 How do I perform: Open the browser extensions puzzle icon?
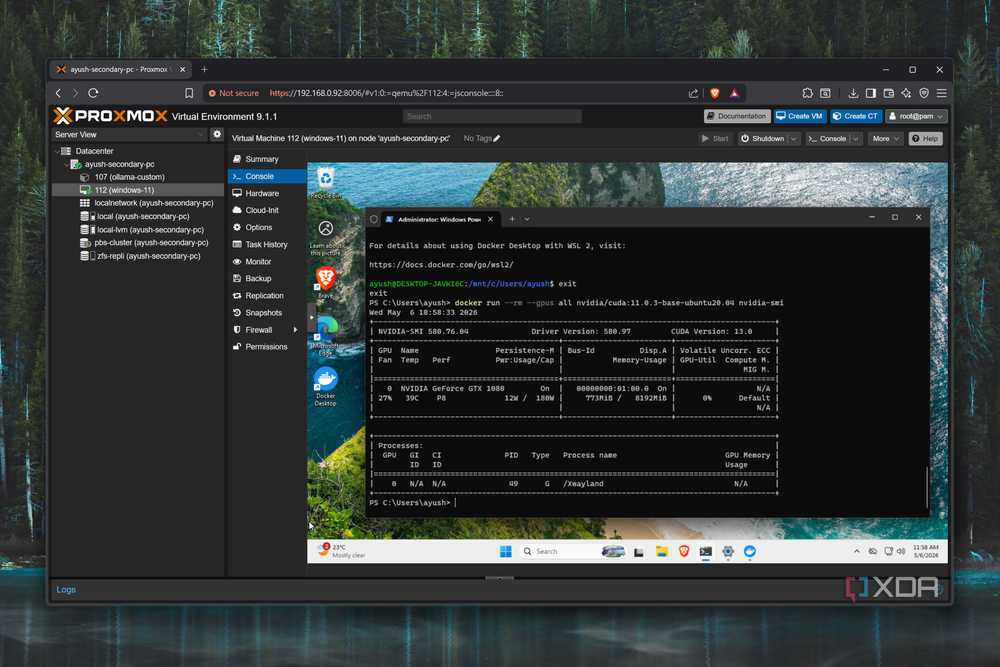tap(807, 93)
